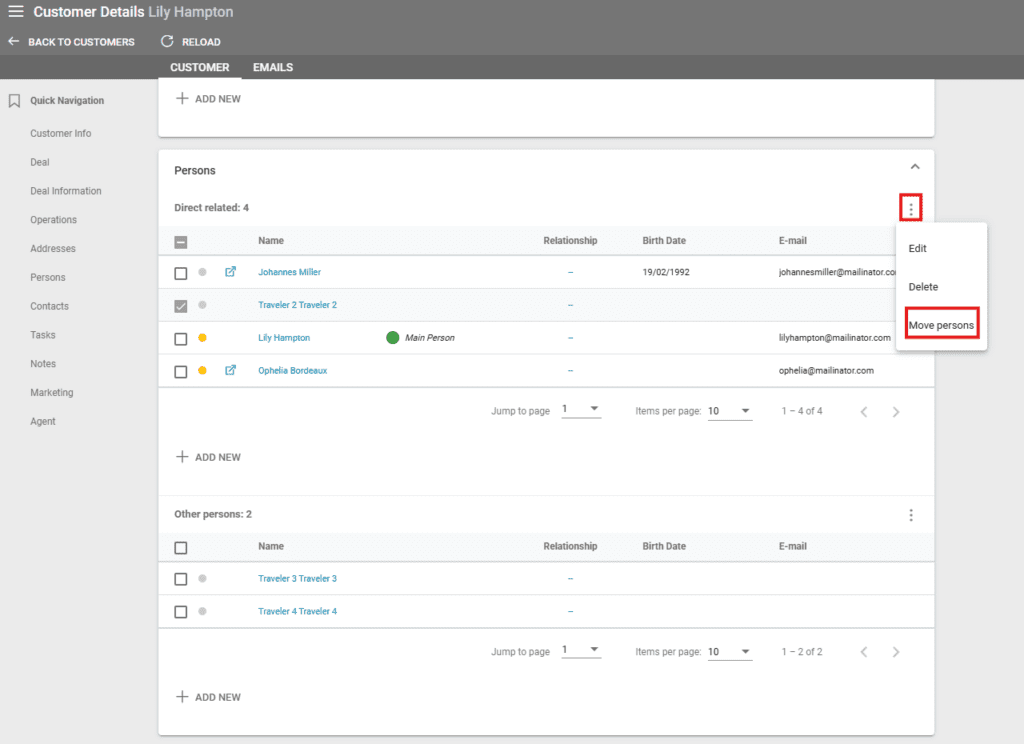The width and height of the screenshot is (1024, 744).
Task: Switch to the Emails tab
Action: (x=272, y=67)
